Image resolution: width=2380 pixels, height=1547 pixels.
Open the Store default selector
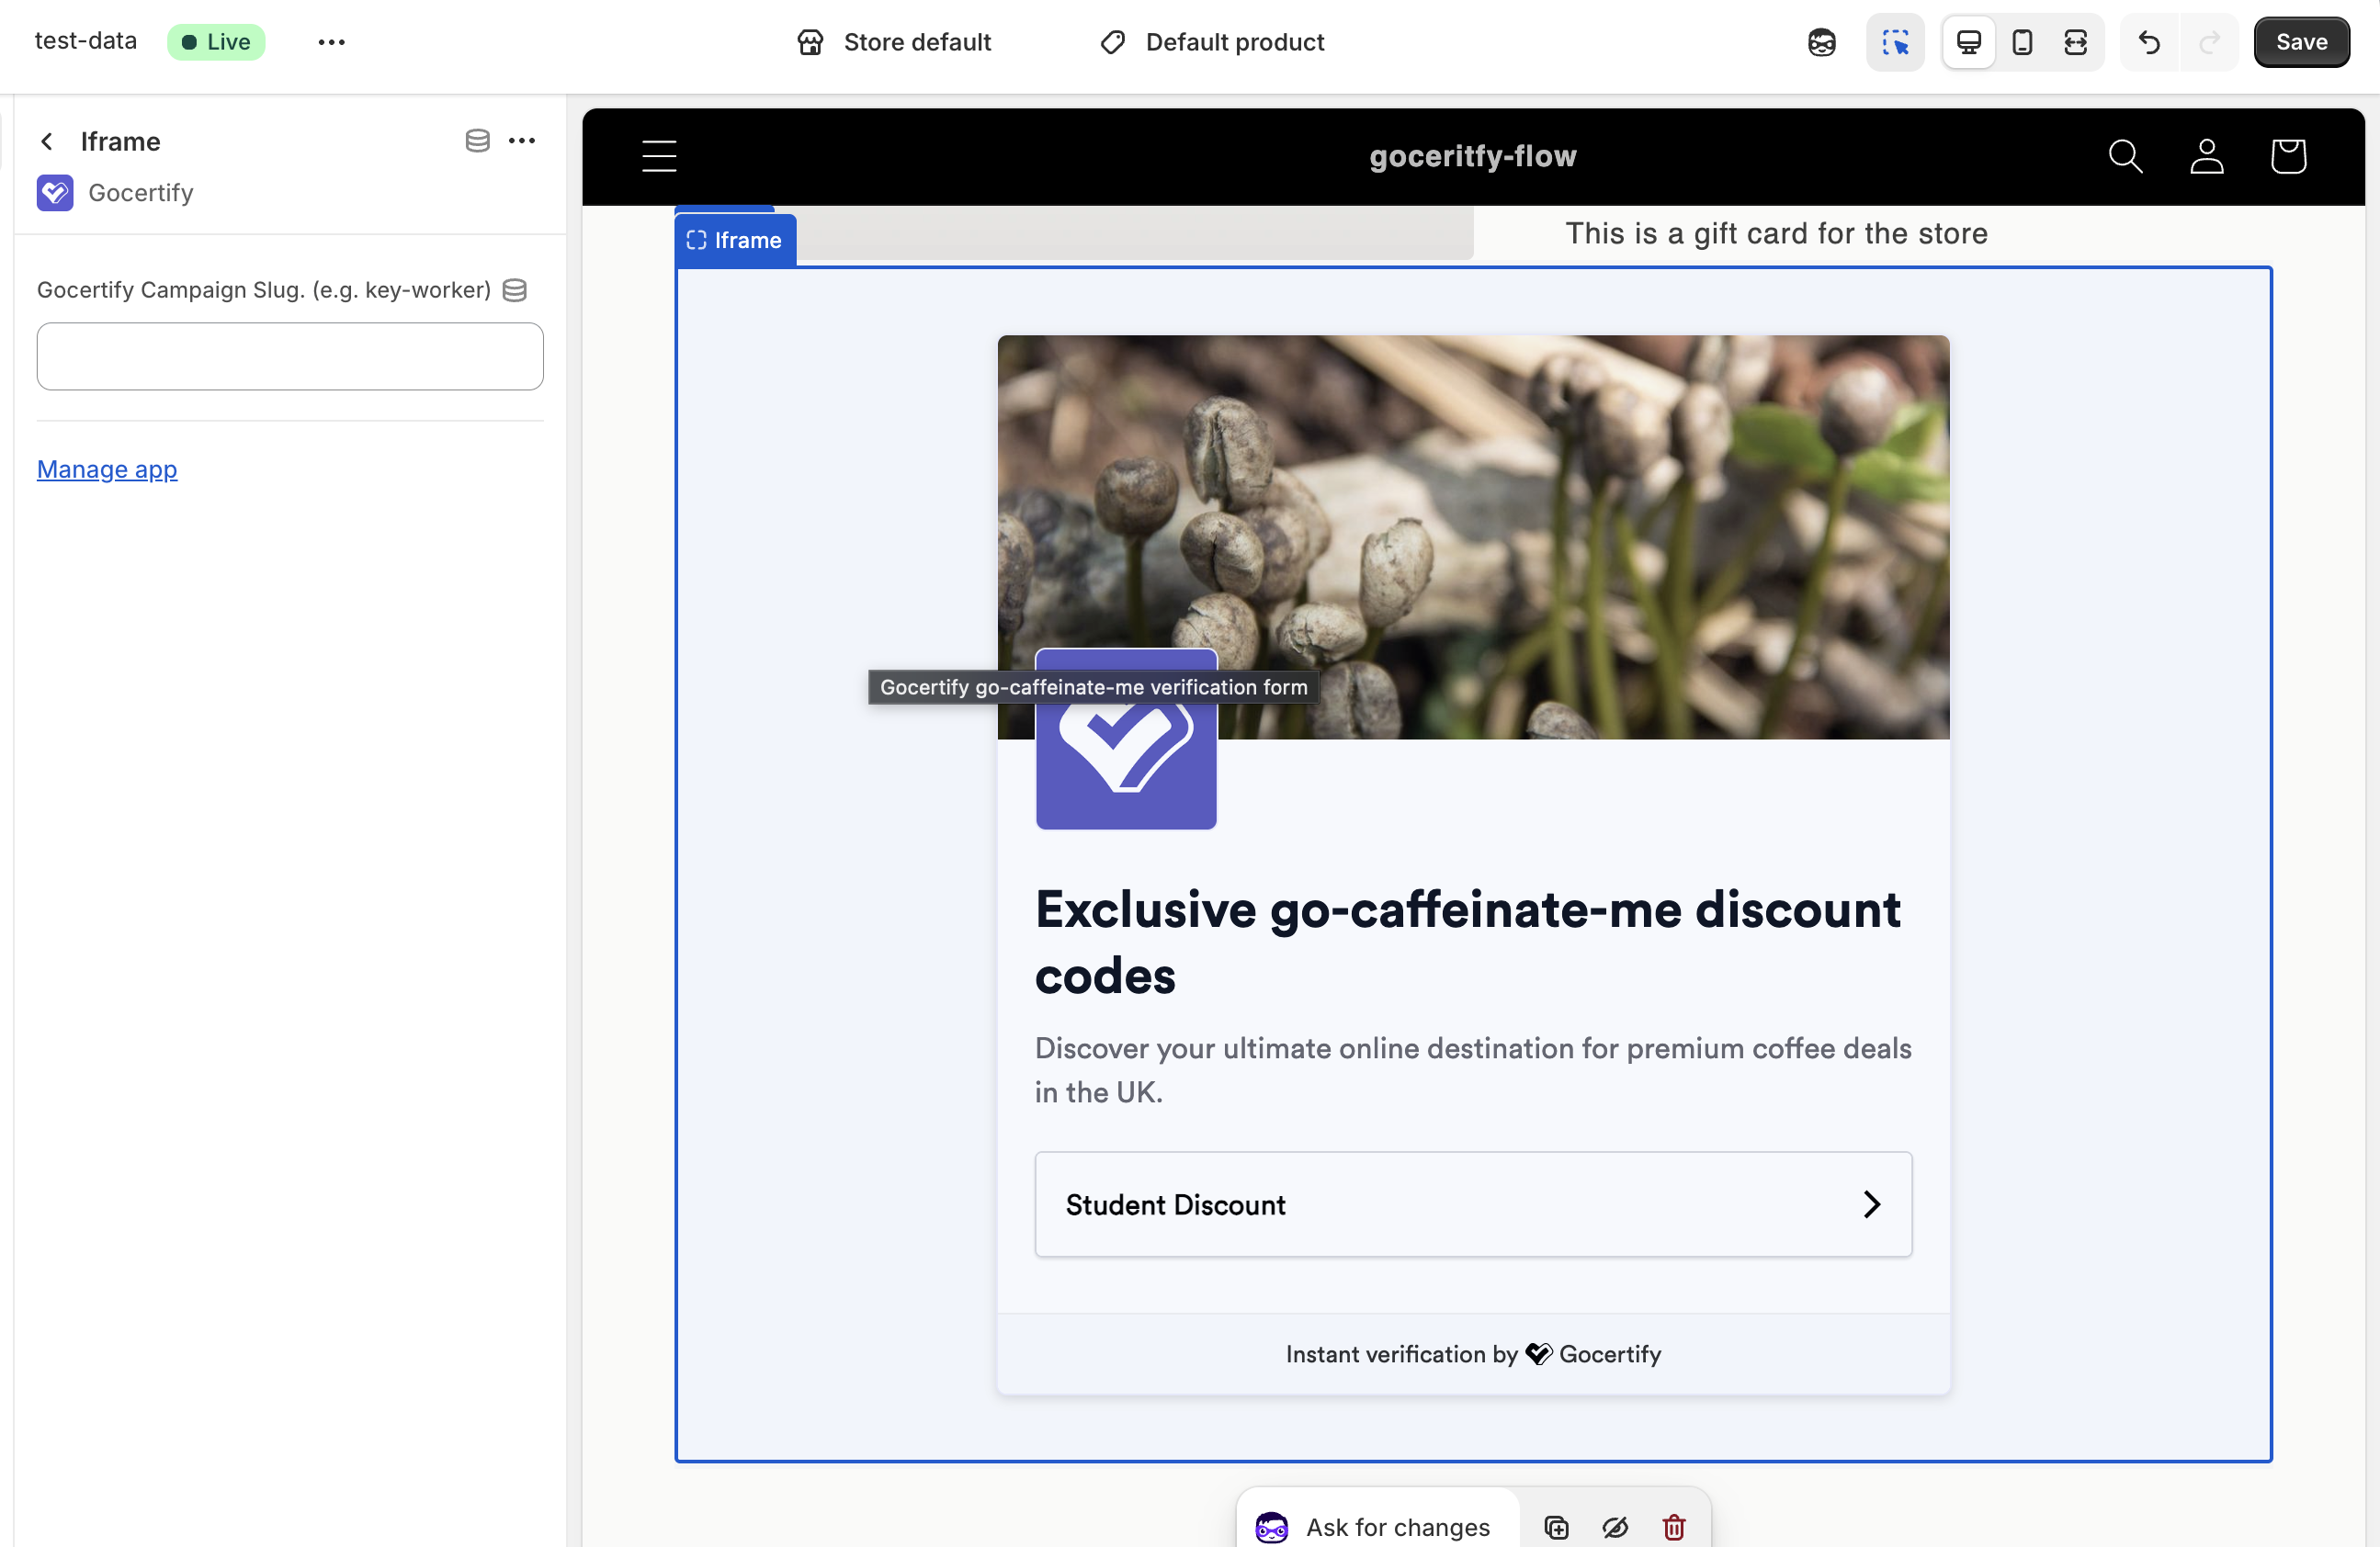[894, 42]
